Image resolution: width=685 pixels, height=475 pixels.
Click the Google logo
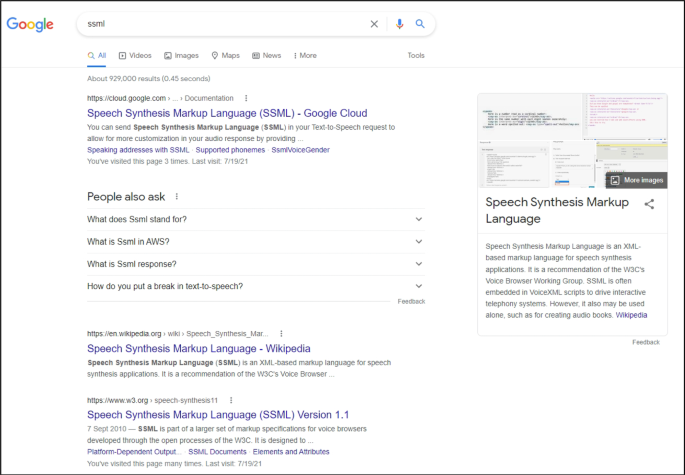pyautogui.click(x=30, y=24)
